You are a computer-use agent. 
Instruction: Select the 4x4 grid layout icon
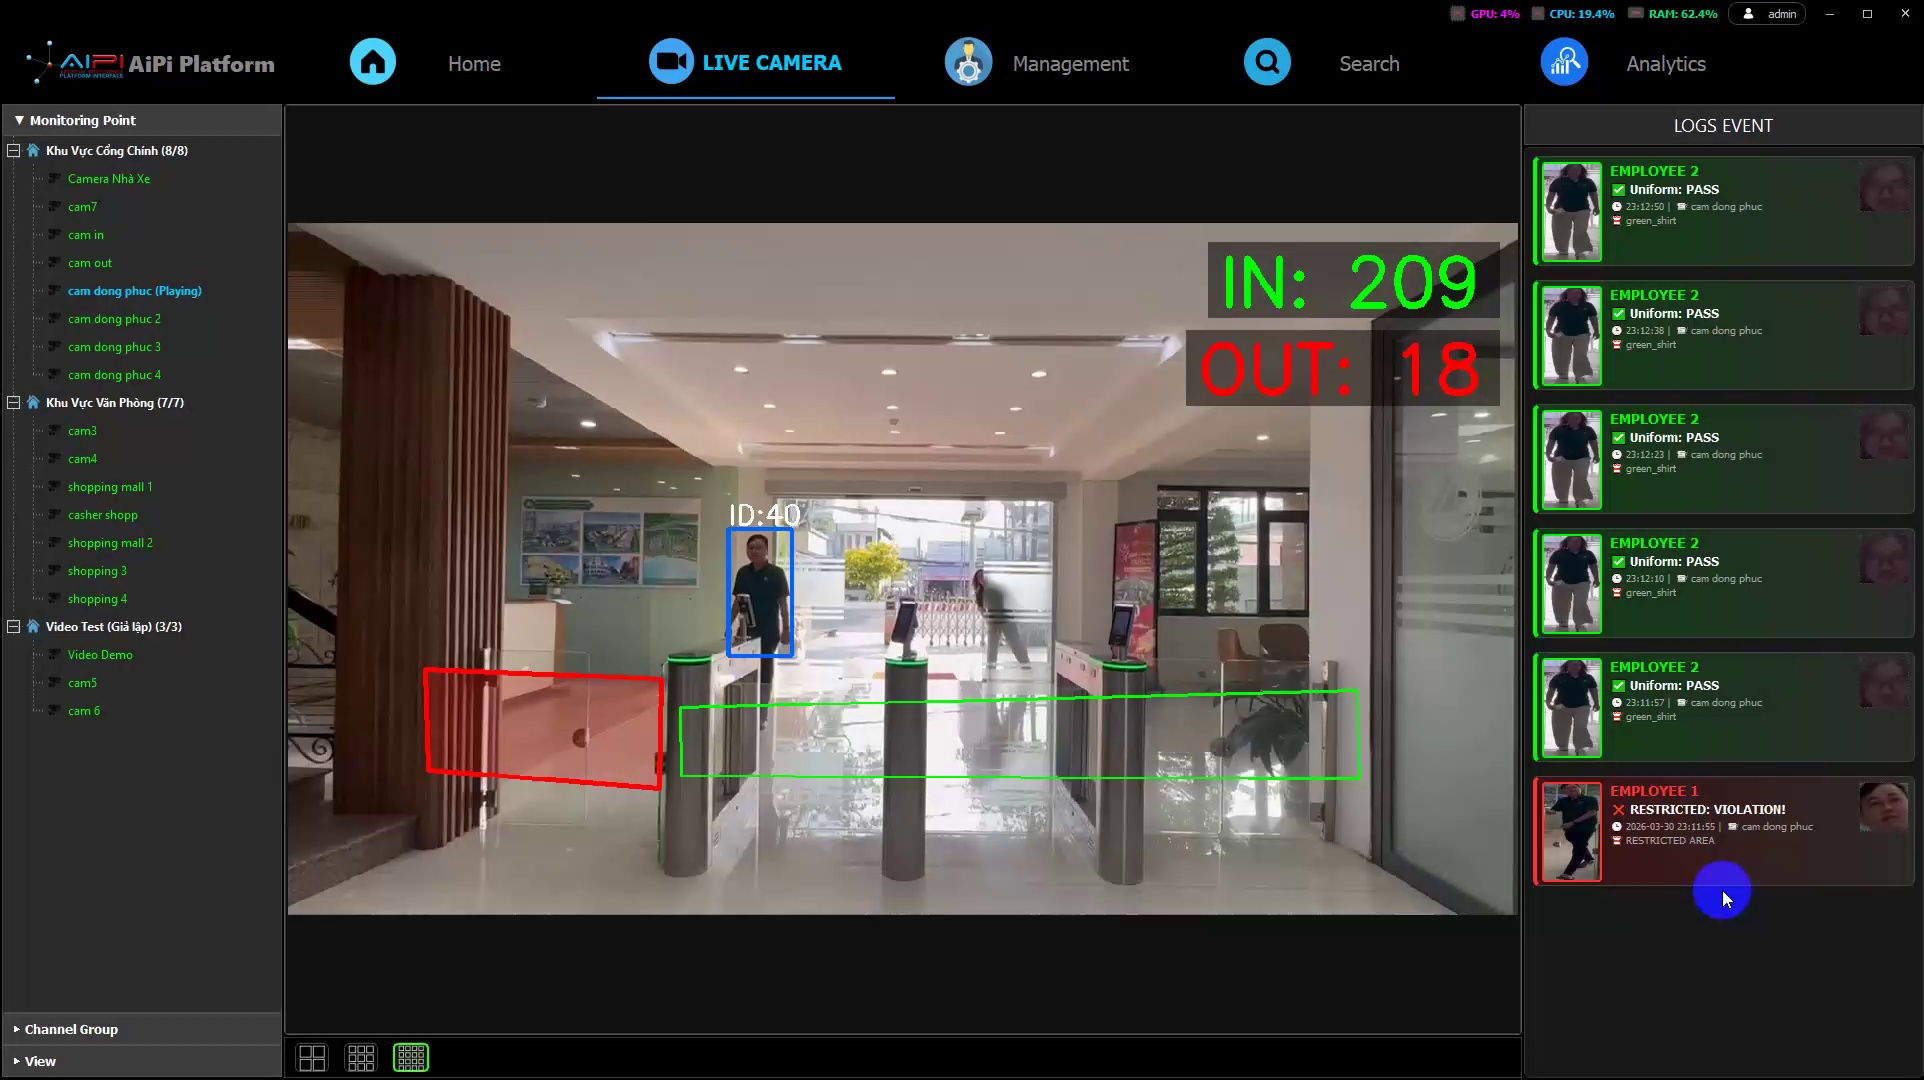(x=411, y=1057)
